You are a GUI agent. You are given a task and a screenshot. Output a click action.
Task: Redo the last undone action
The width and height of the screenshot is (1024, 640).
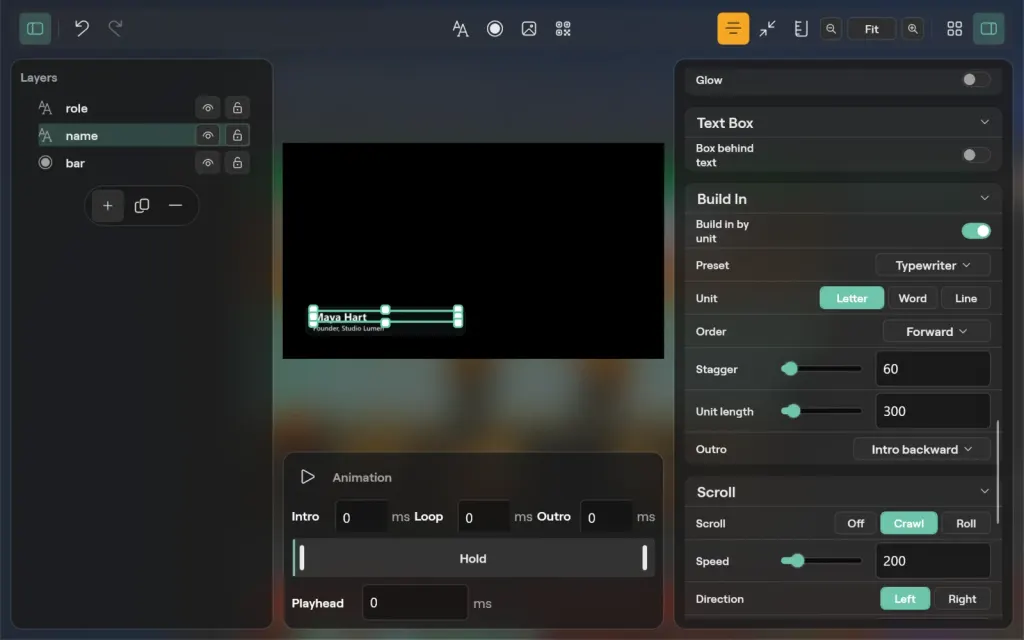(x=116, y=29)
